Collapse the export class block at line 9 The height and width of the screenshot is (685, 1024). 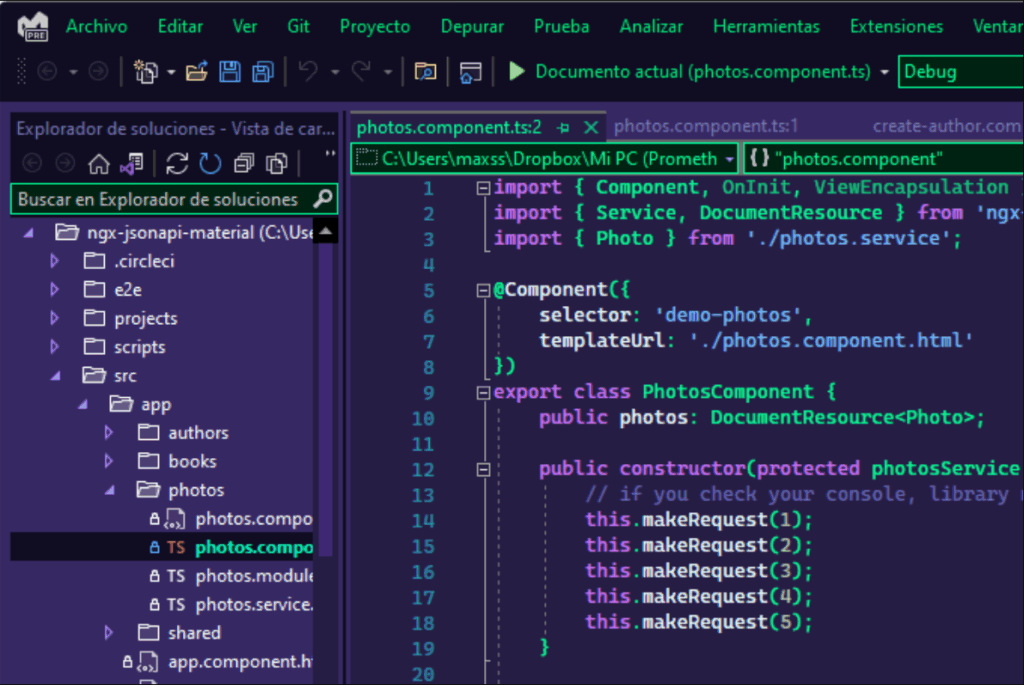483,392
